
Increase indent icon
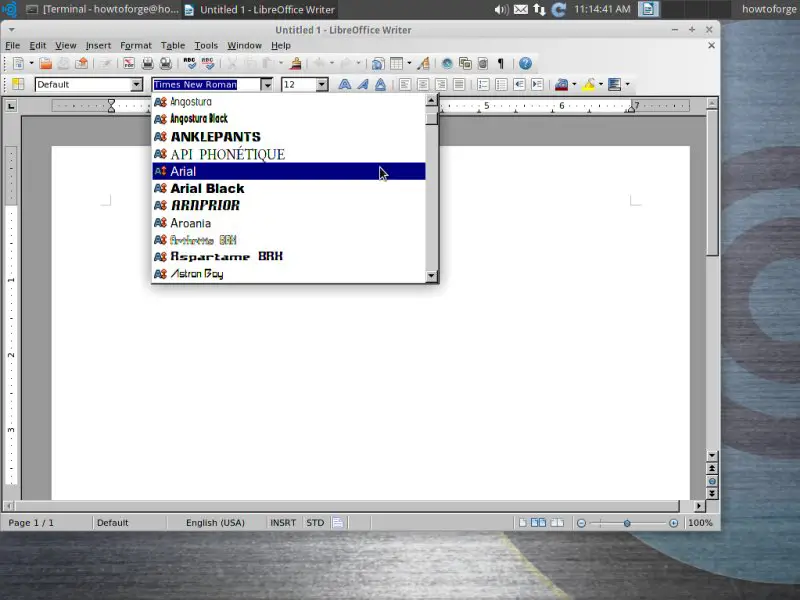tap(537, 84)
